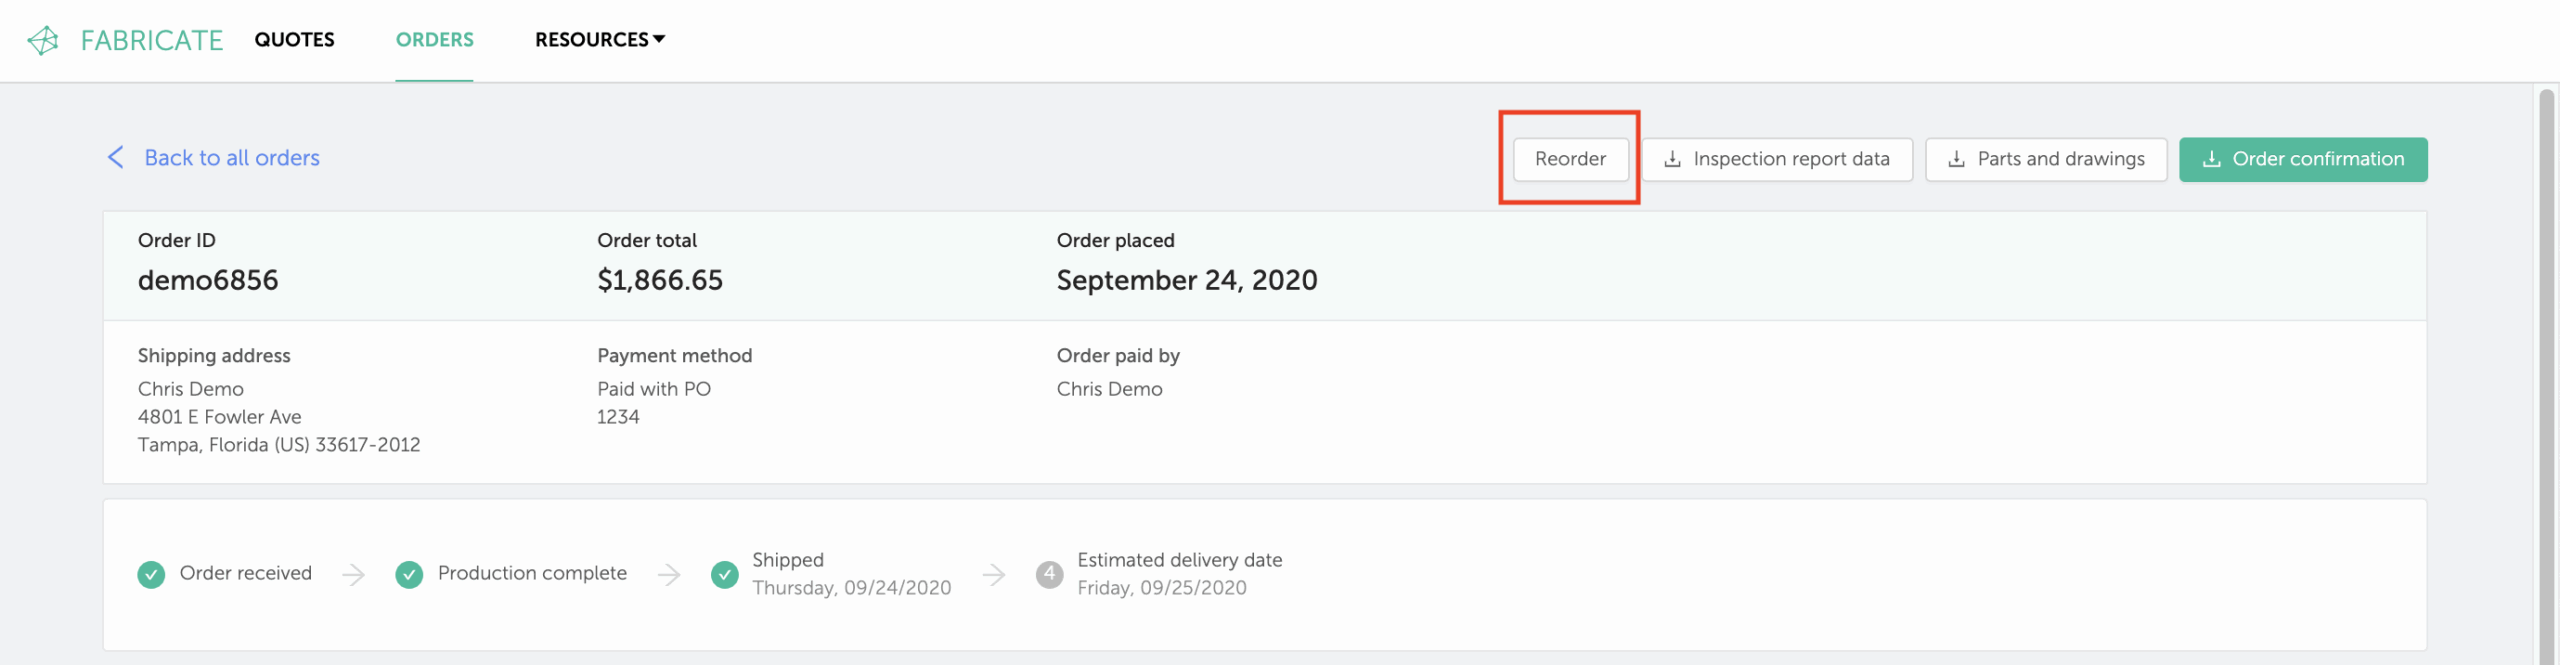Screen dimensions: 2560x665
Task: Download Parts and drawings
Action: [x=2046, y=159]
